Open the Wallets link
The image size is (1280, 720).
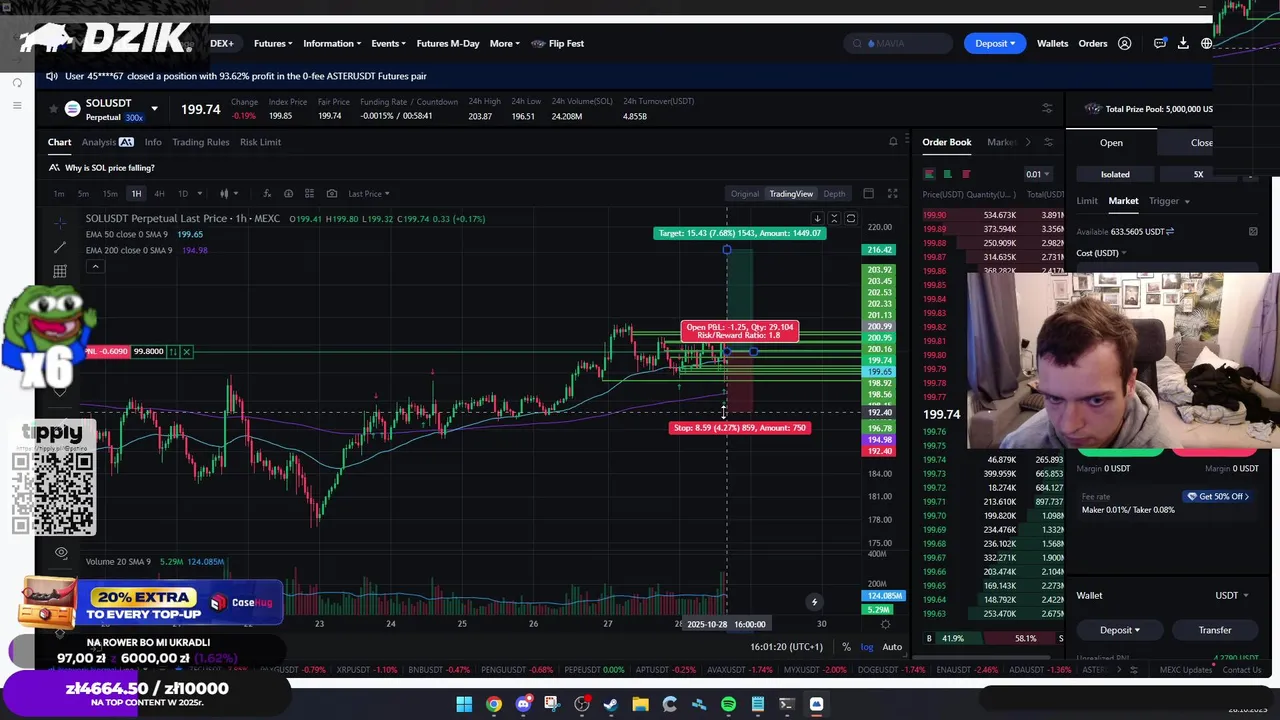tap(1052, 43)
